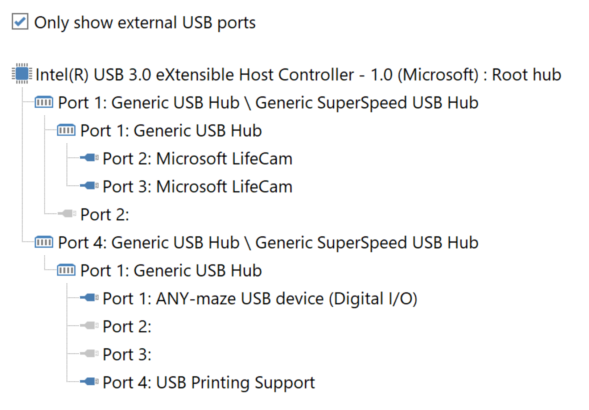This screenshot has width=589, height=410.
Task: Select Port 1 Generic SuperSpeed USB Hub label
Action: tap(268, 103)
